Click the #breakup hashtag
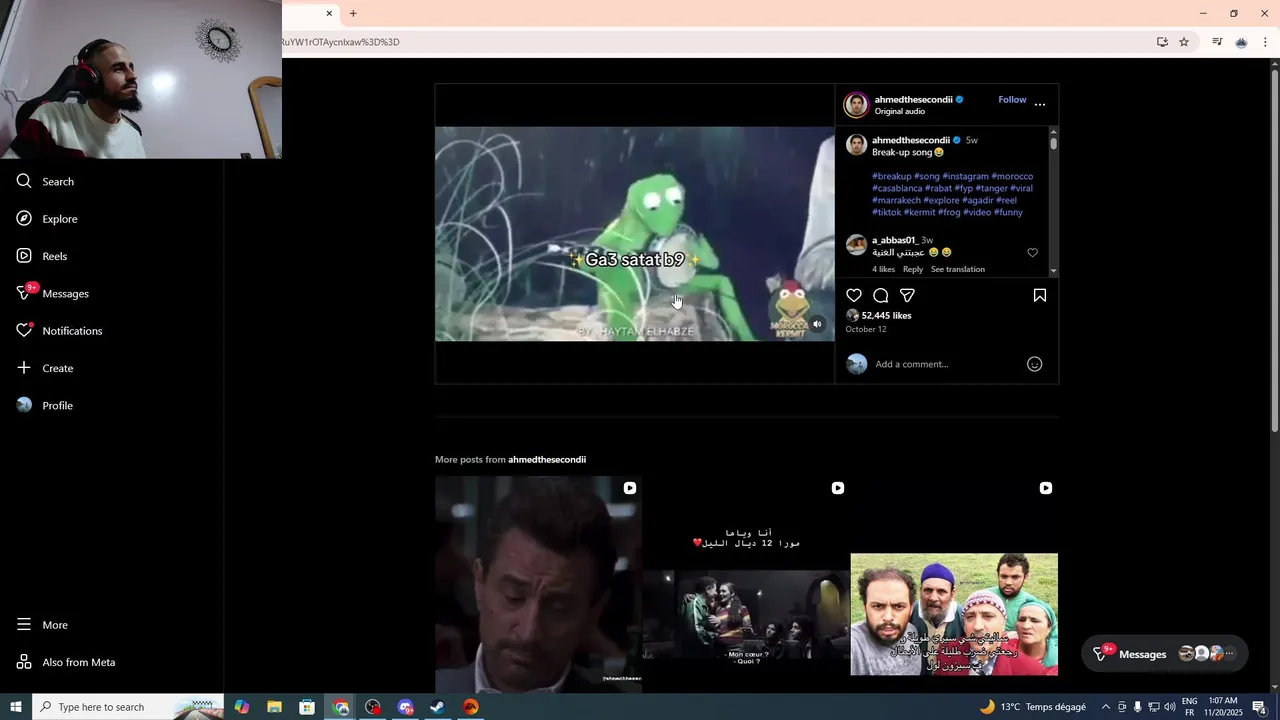 pyautogui.click(x=892, y=176)
